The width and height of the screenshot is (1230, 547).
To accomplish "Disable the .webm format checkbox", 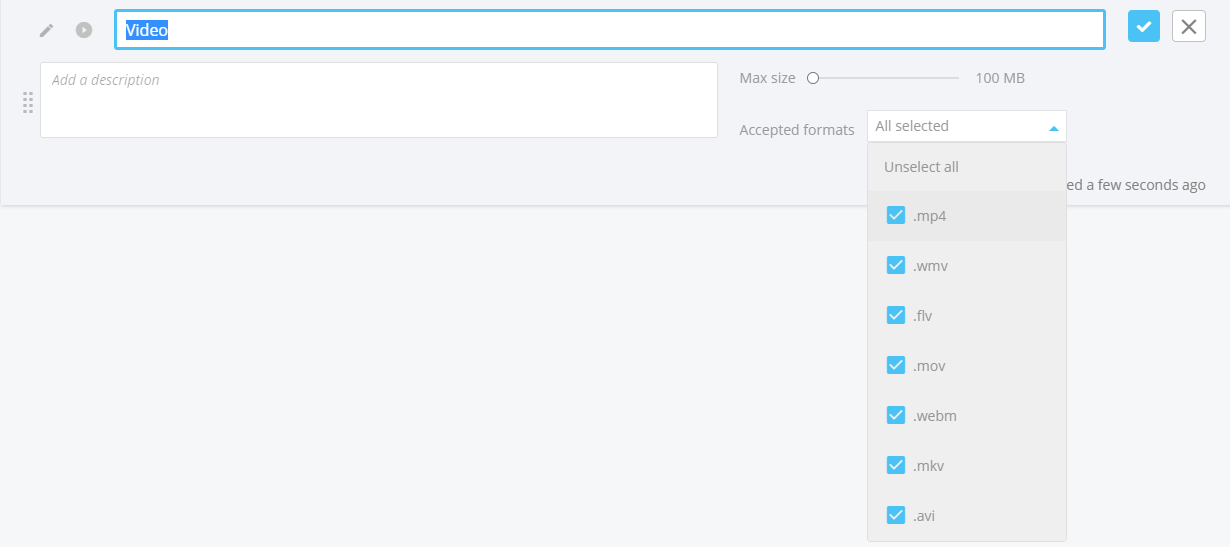I will [896, 416].
